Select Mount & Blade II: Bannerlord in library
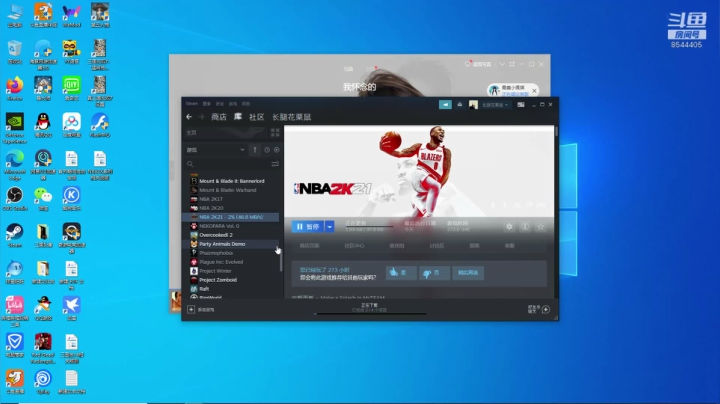 coord(231,181)
